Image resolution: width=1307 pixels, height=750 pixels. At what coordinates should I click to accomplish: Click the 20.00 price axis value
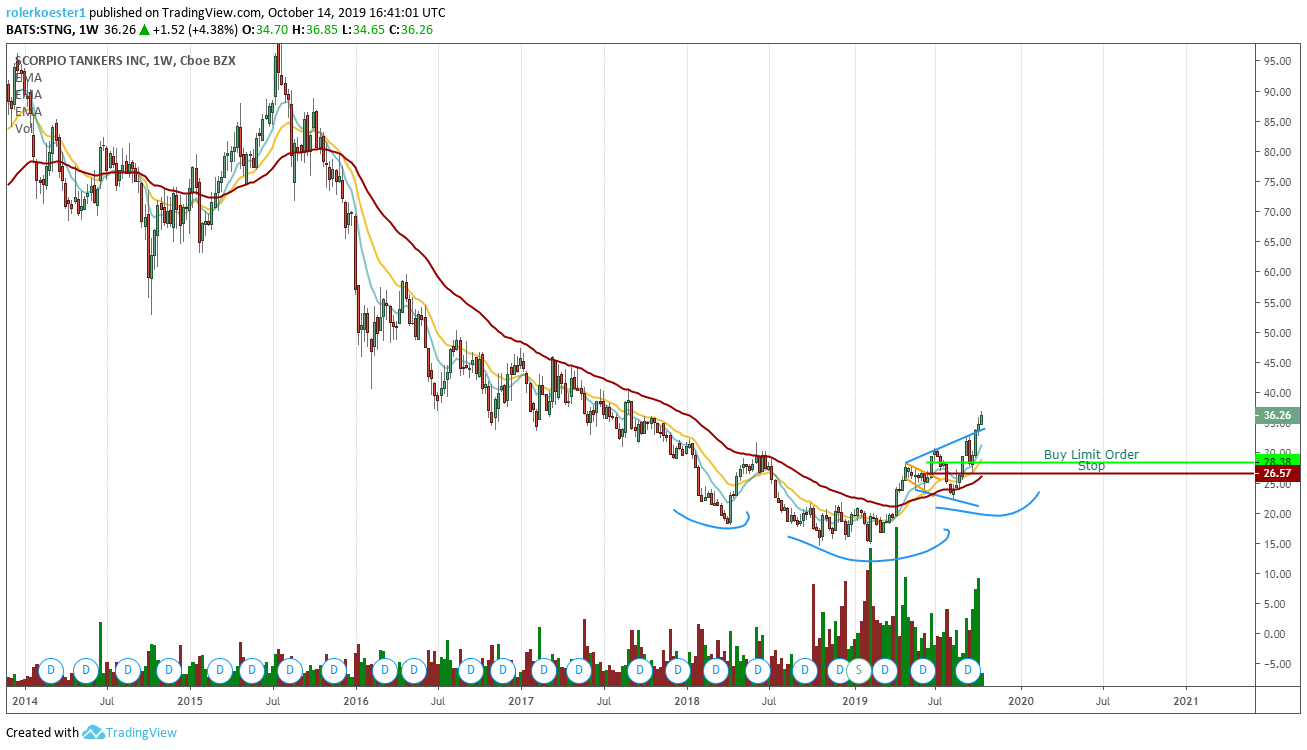coord(1279,514)
